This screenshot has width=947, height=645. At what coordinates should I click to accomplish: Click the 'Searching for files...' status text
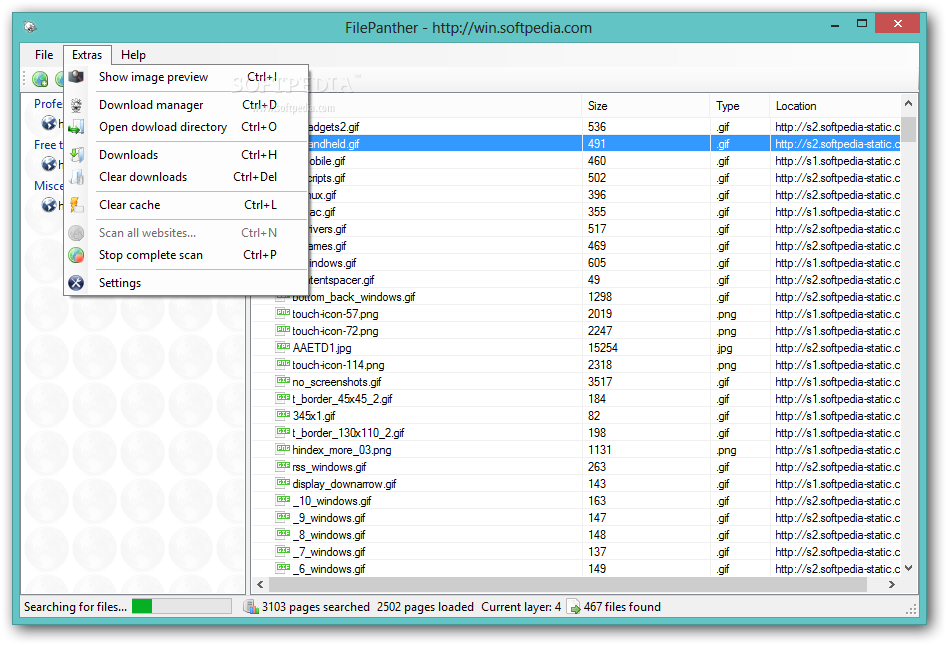pyautogui.click(x=75, y=606)
